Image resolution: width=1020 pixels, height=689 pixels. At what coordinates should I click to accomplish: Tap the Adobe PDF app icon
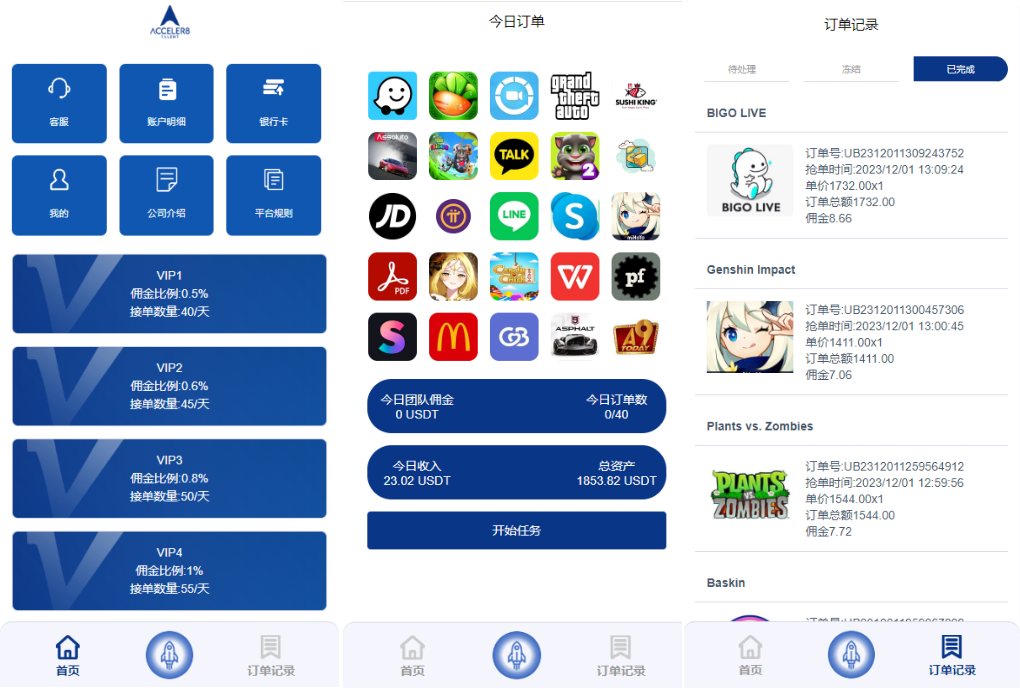tap(392, 277)
